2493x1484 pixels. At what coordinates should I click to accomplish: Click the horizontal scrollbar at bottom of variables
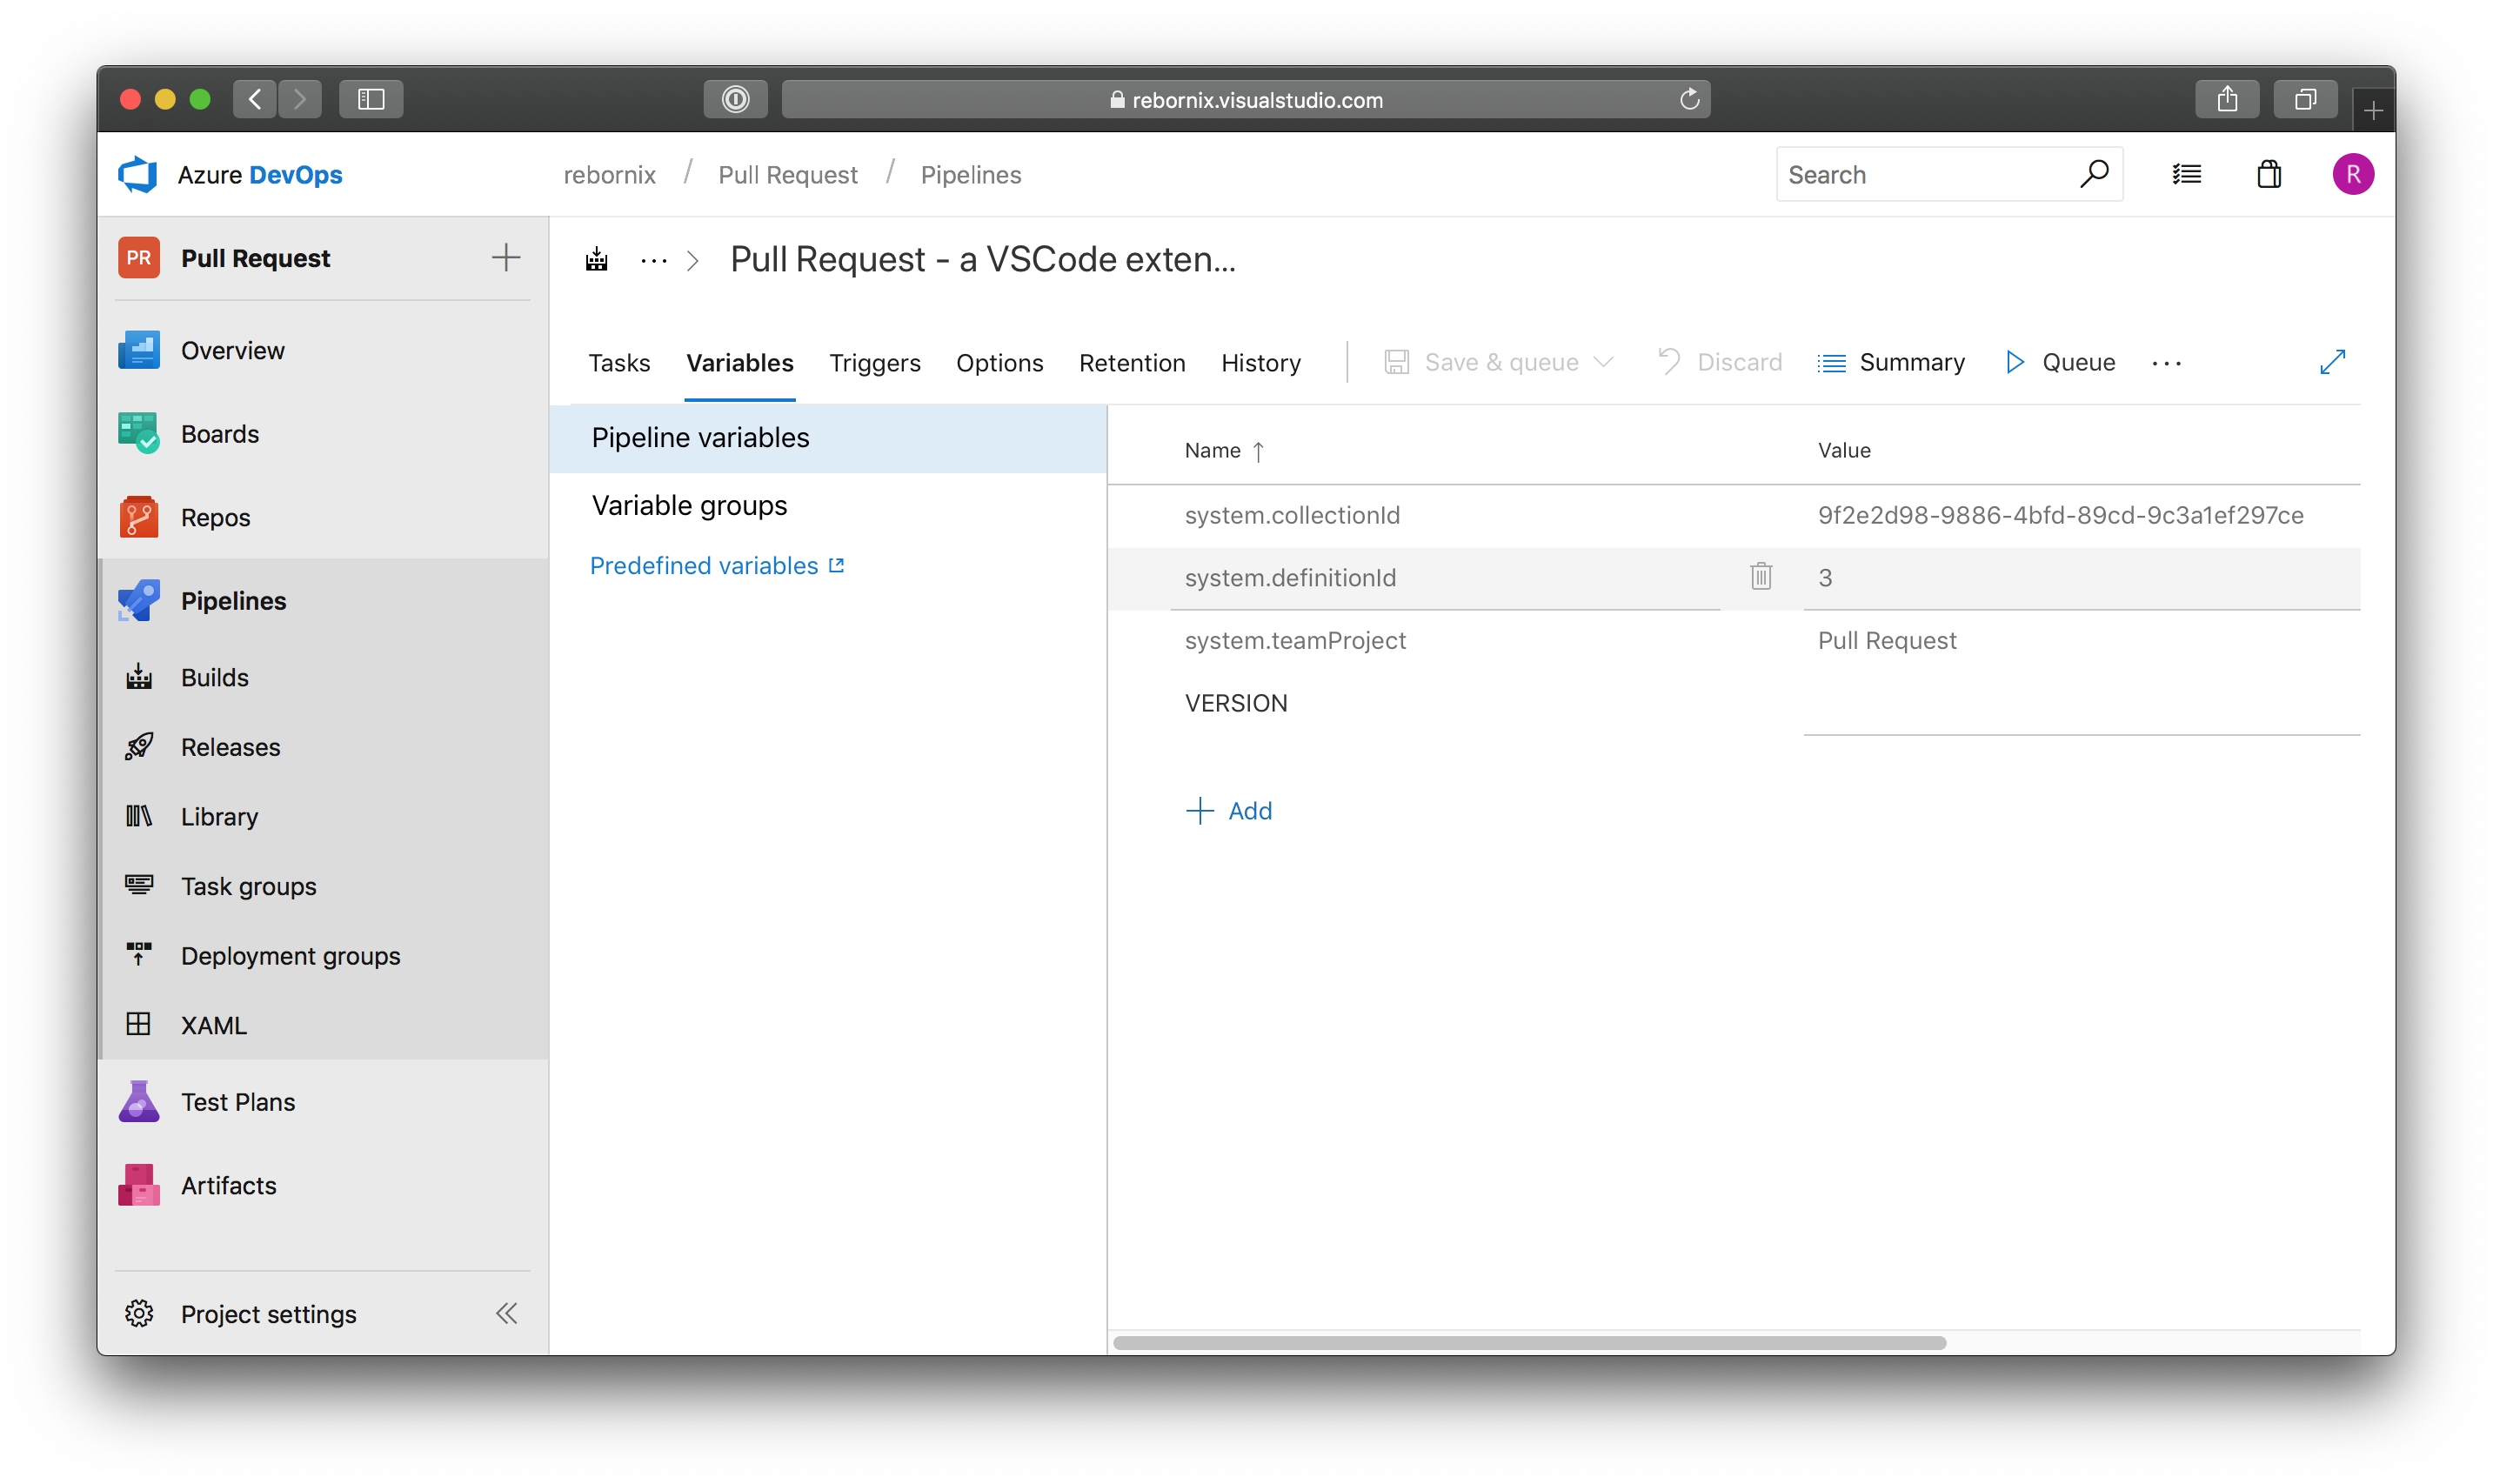pyautogui.click(x=1530, y=1342)
